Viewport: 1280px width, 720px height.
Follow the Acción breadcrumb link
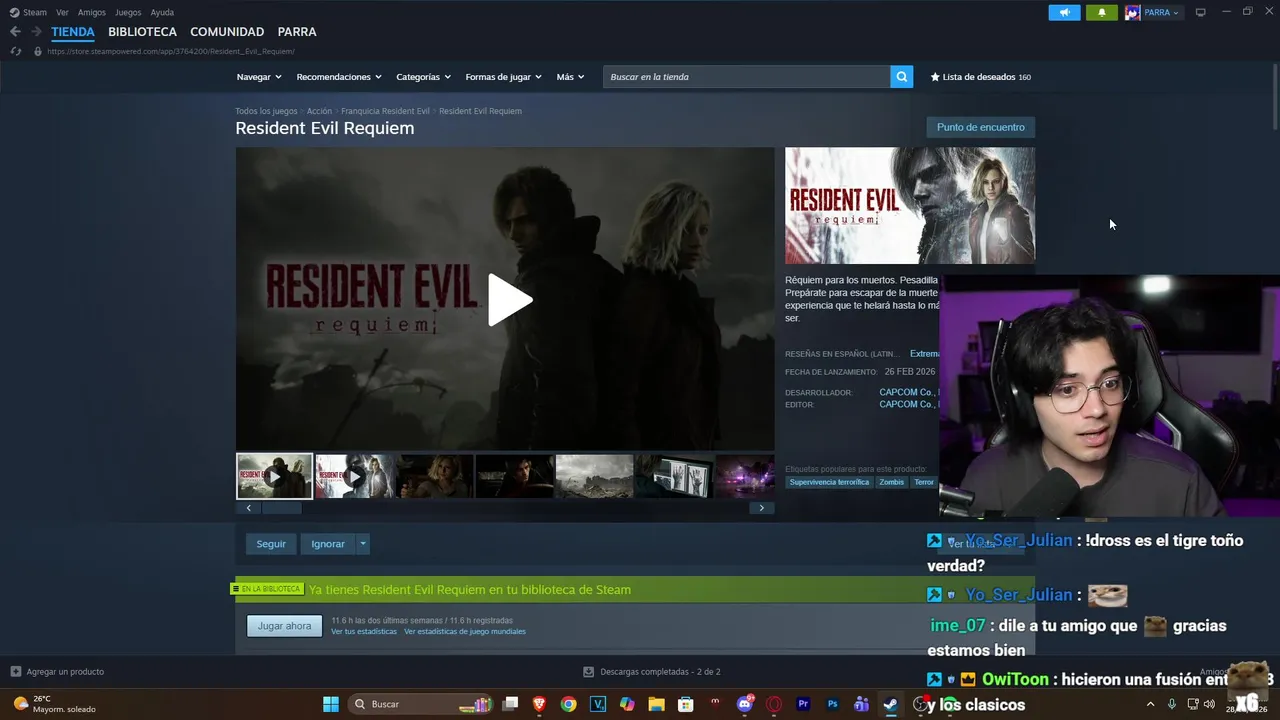click(x=319, y=111)
